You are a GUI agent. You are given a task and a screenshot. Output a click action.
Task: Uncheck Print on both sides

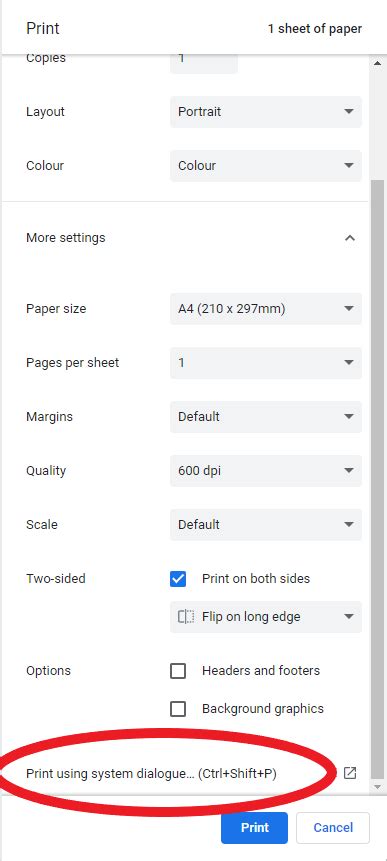point(178,579)
